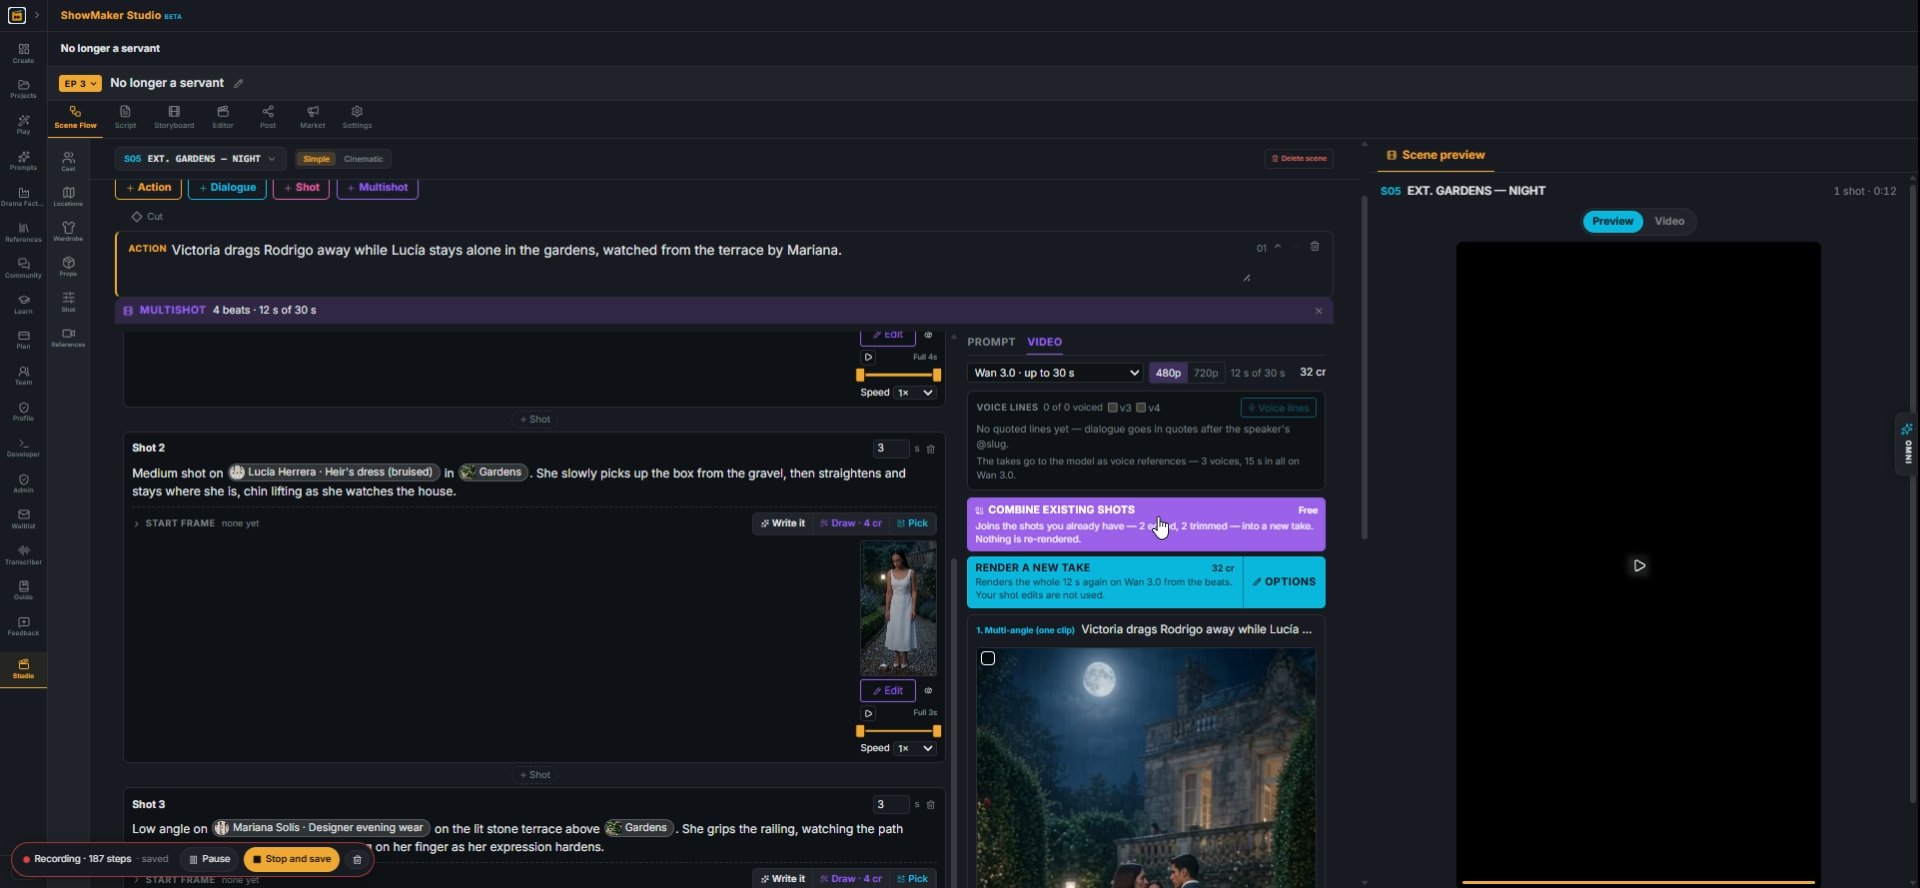Click Shot 2 trim slider right handle
1920x888 pixels.
936,731
